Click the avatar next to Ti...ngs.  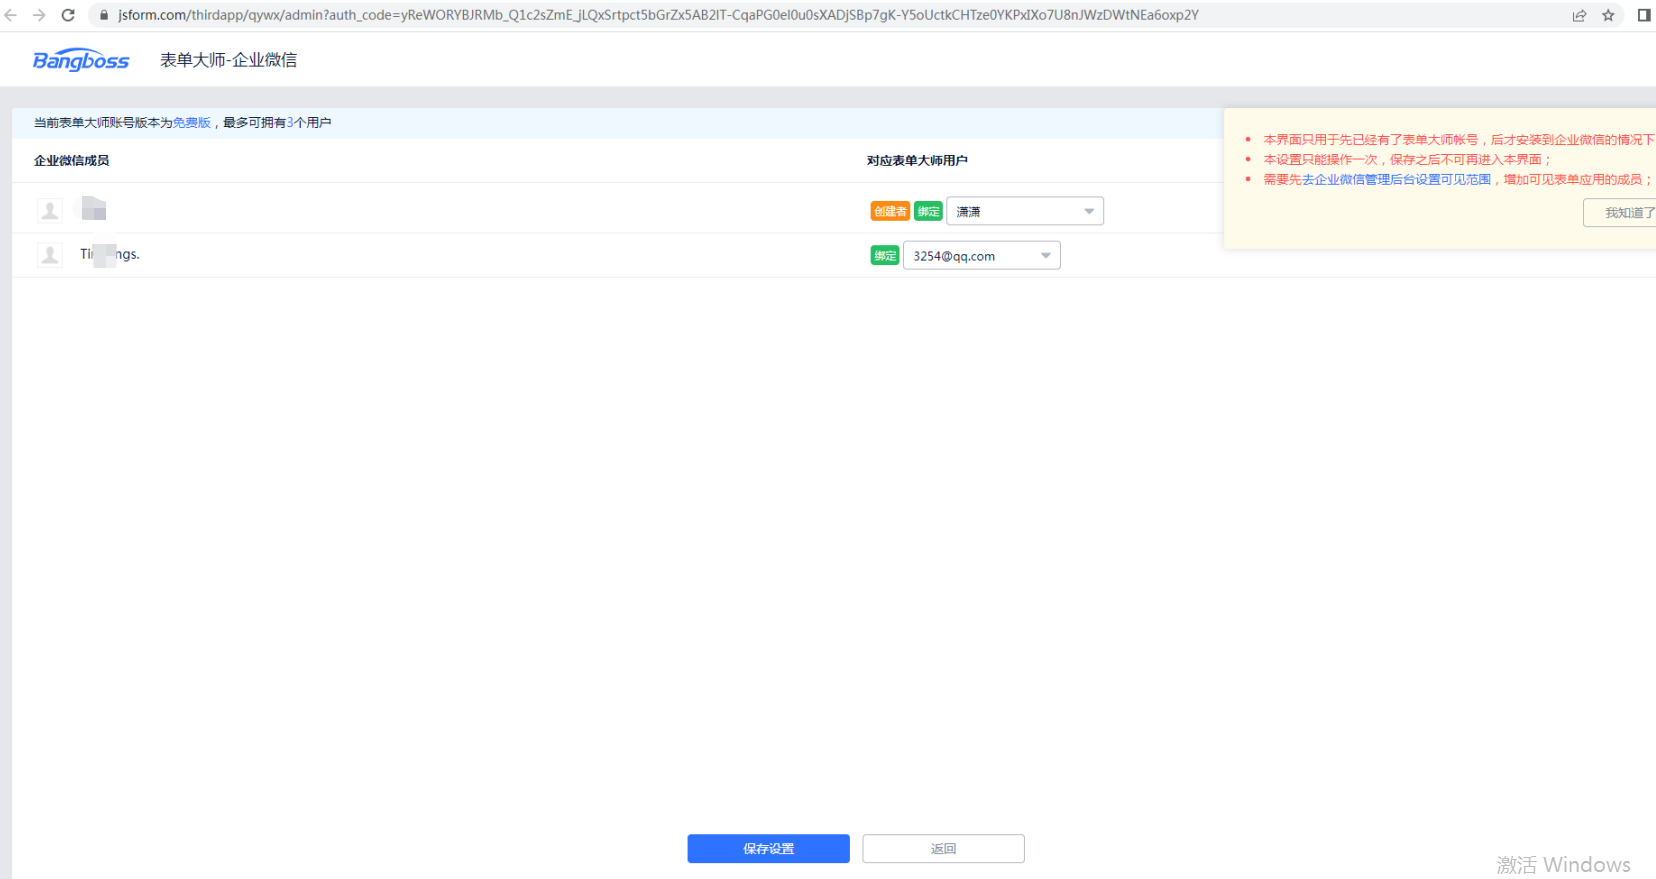(x=49, y=255)
